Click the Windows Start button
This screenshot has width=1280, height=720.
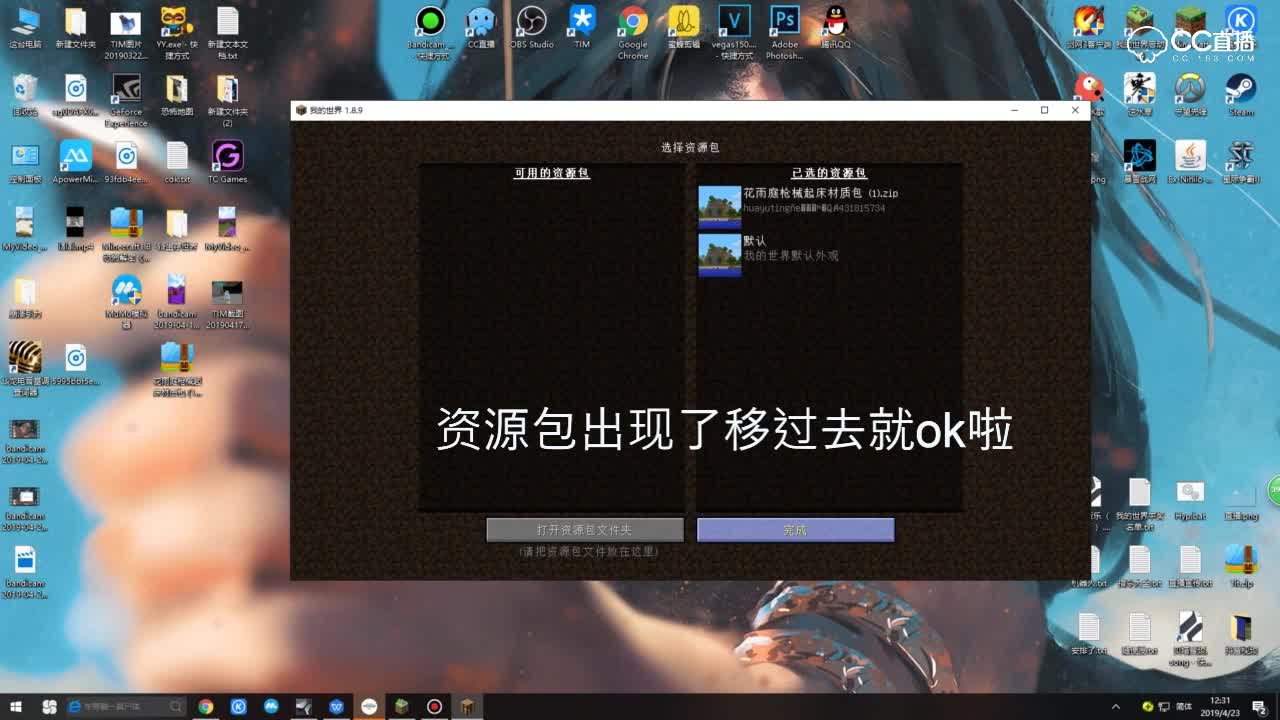tap(18, 706)
